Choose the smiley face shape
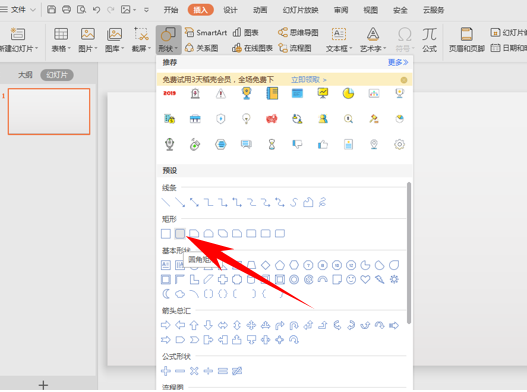 [x=351, y=279]
